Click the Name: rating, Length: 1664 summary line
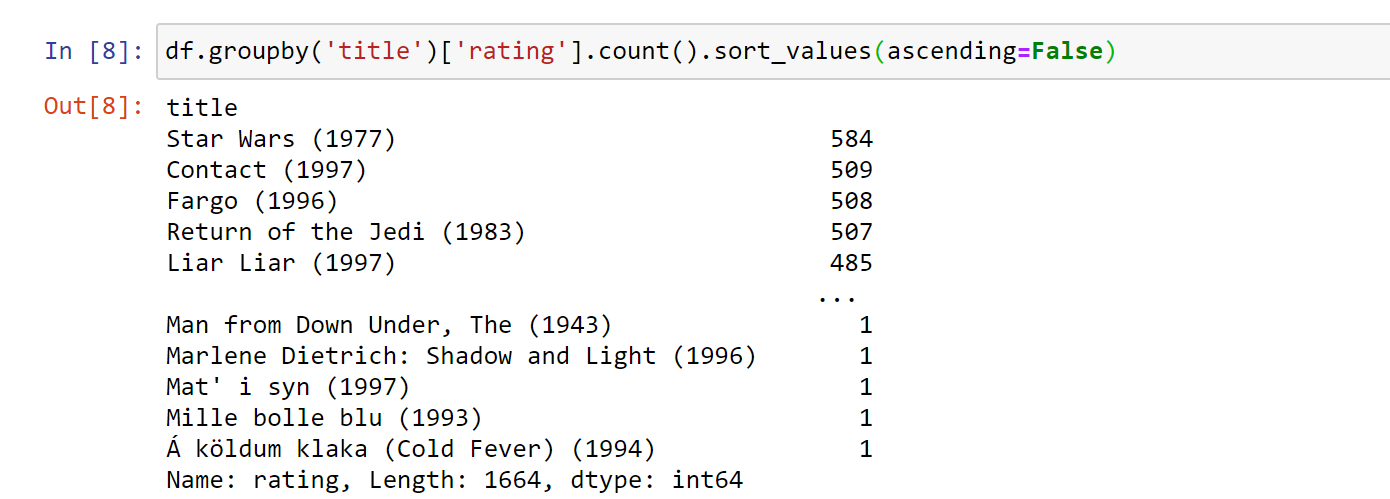The image size is (1390, 499). 455,480
